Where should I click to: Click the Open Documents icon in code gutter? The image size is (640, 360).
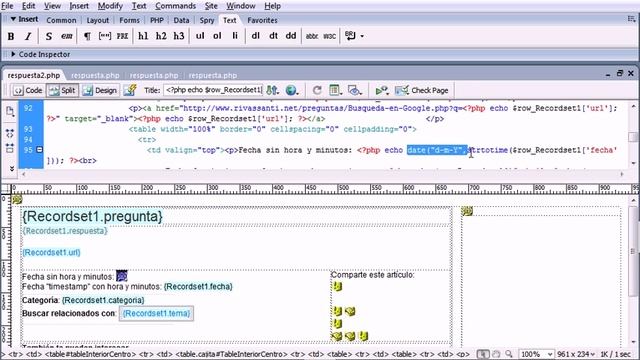(10, 111)
